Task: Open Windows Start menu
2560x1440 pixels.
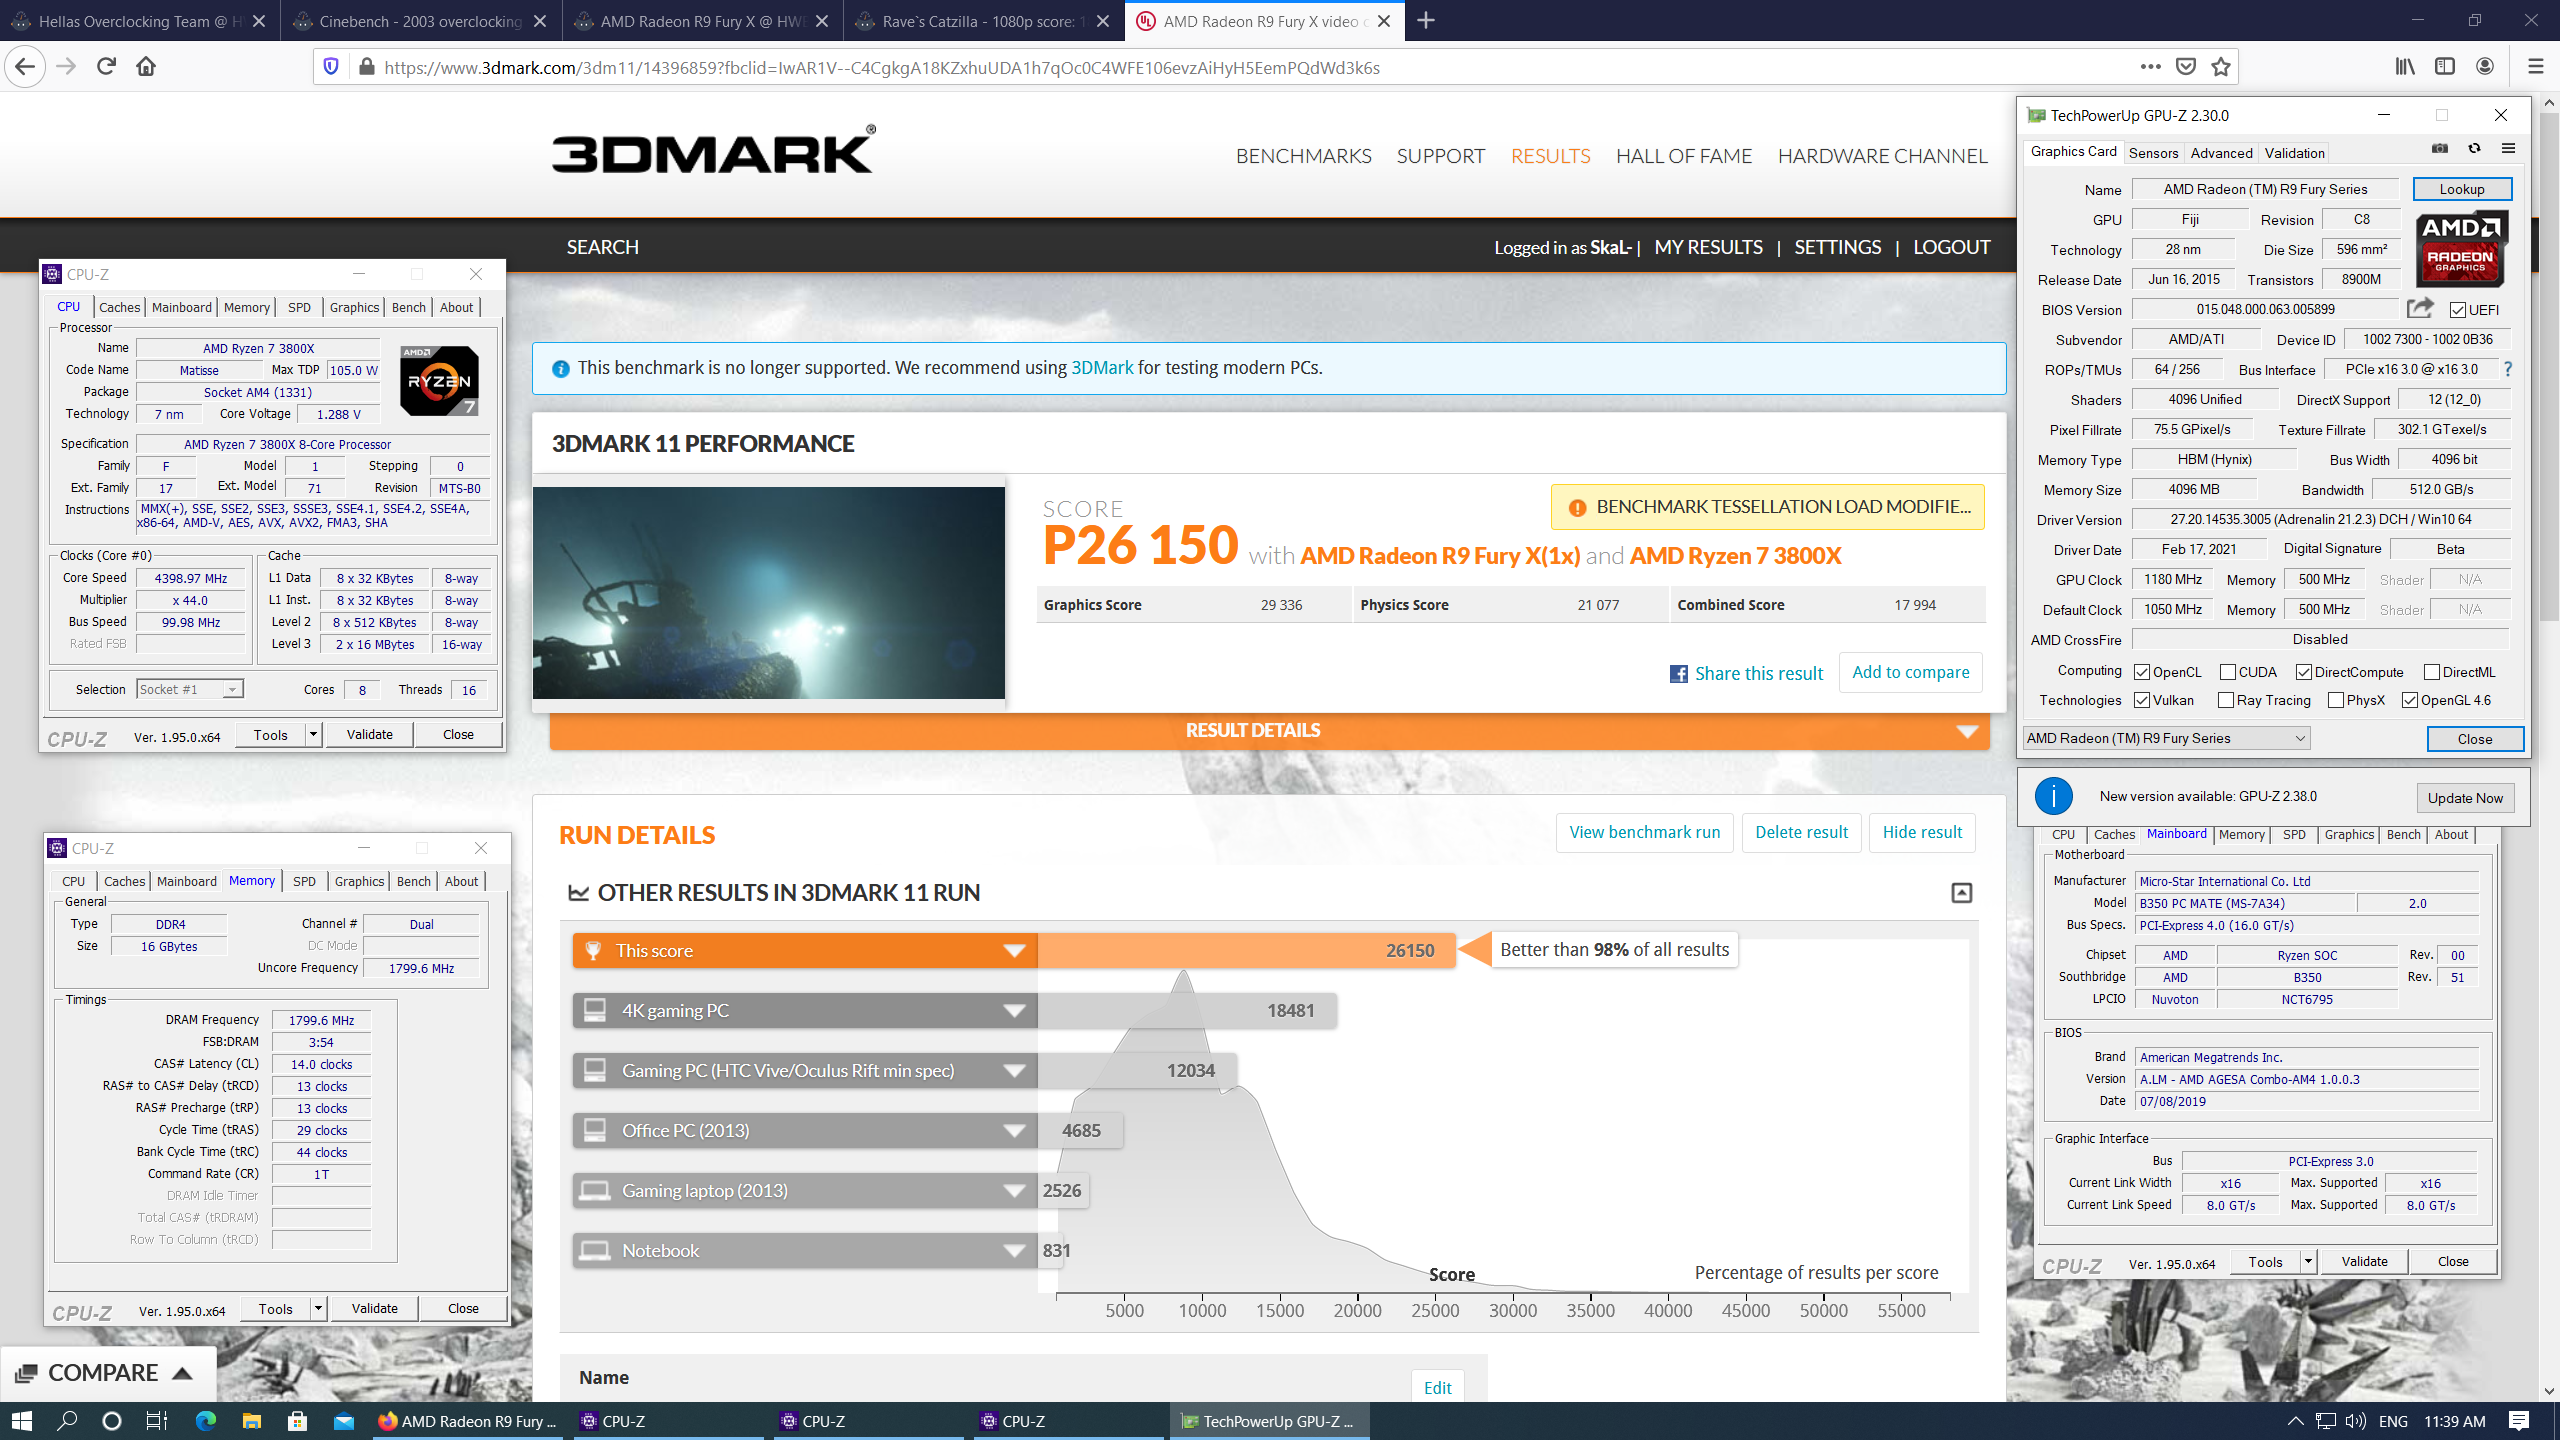Action: (x=22, y=1421)
